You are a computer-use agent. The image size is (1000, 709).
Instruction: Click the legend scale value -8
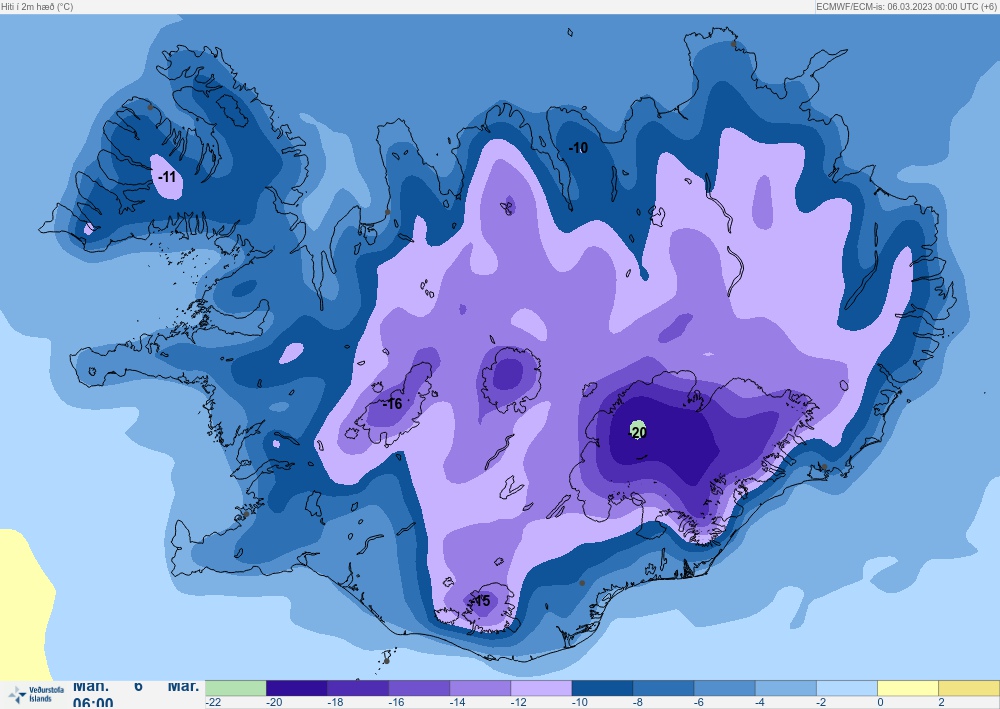coord(638,703)
